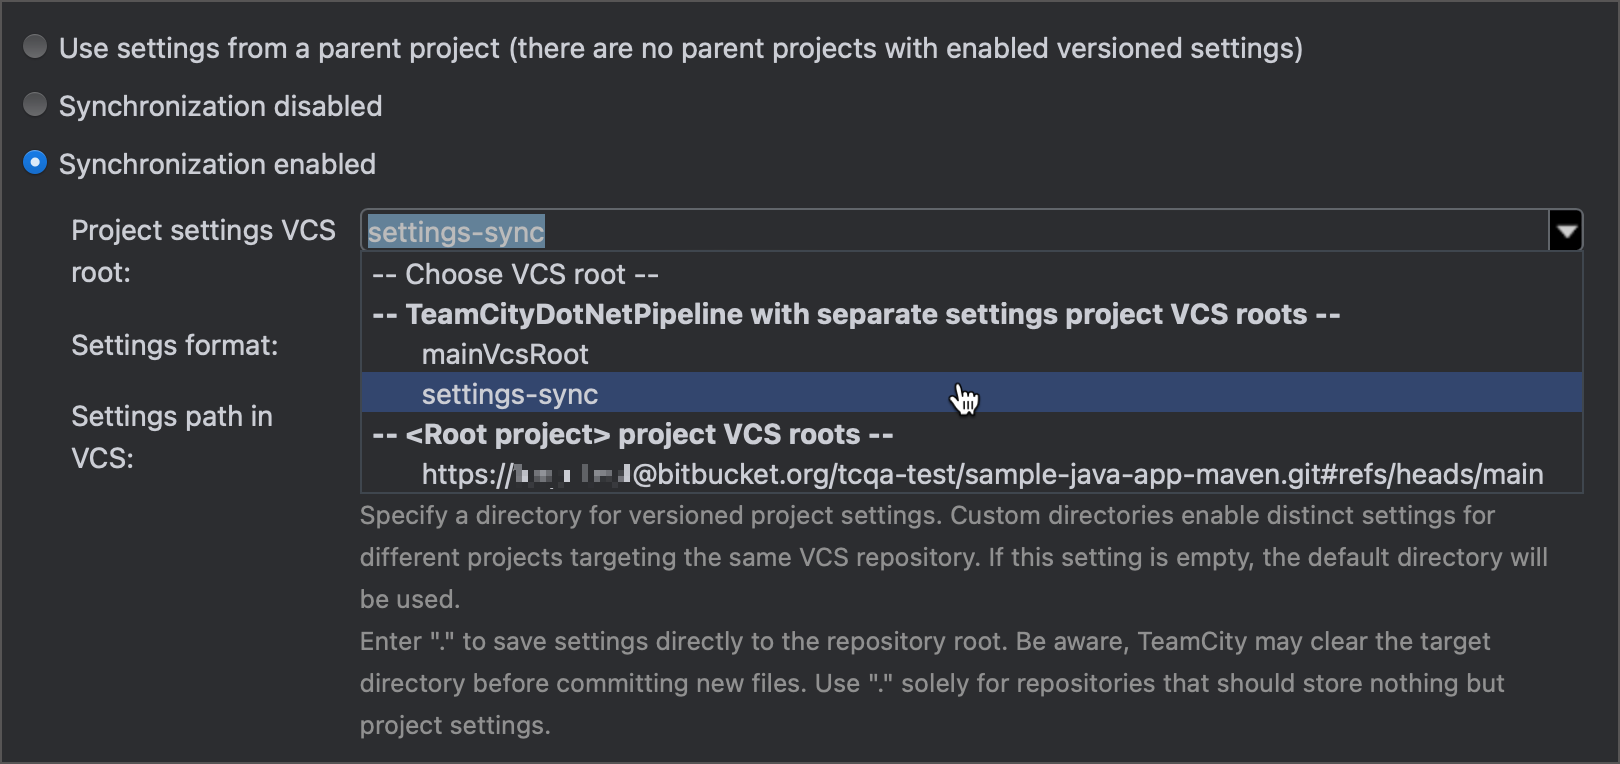The image size is (1620, 764).
Task: Select the 'Synchronization disabled' radio button
Action: (x=35, y=106)
